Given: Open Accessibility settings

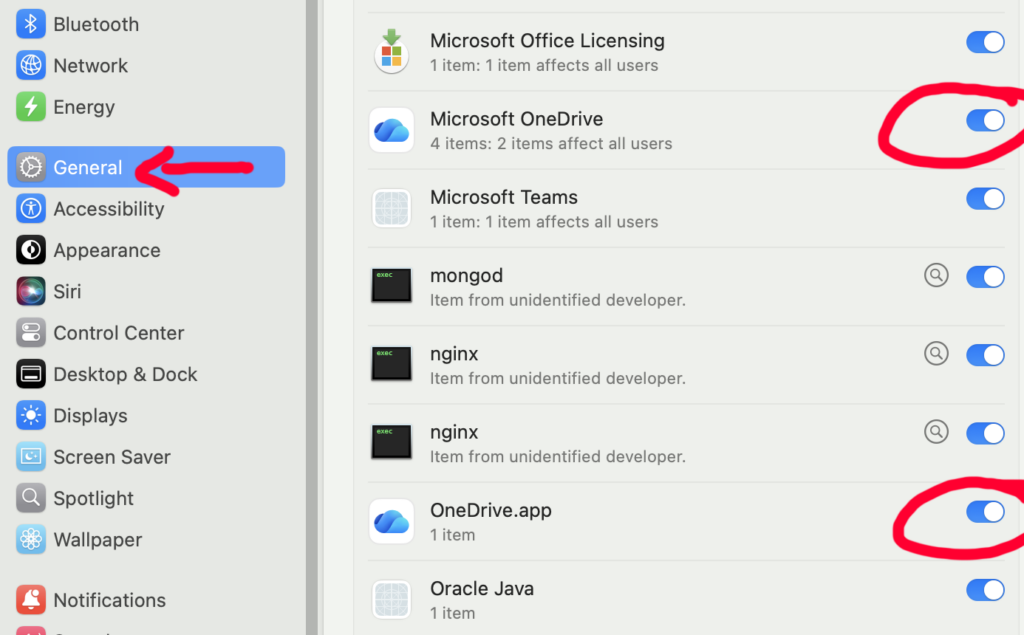Looking at the screenshot, I should coord(108,209).
